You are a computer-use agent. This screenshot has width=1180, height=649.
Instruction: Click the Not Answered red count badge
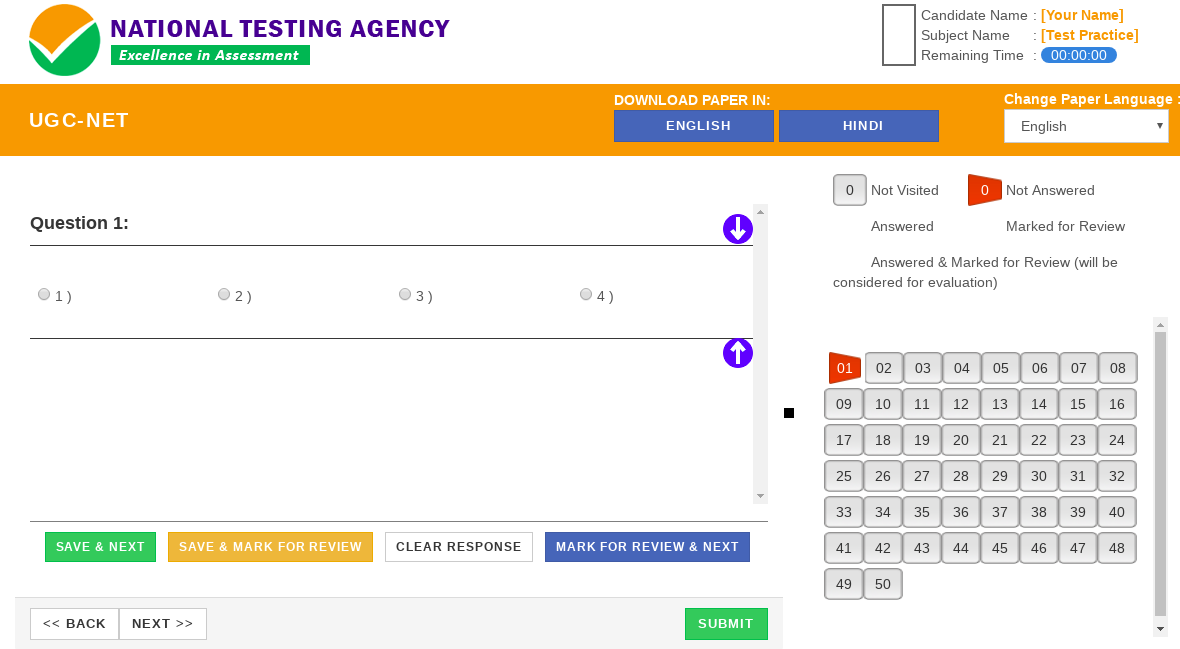click(x=984, y=190)
